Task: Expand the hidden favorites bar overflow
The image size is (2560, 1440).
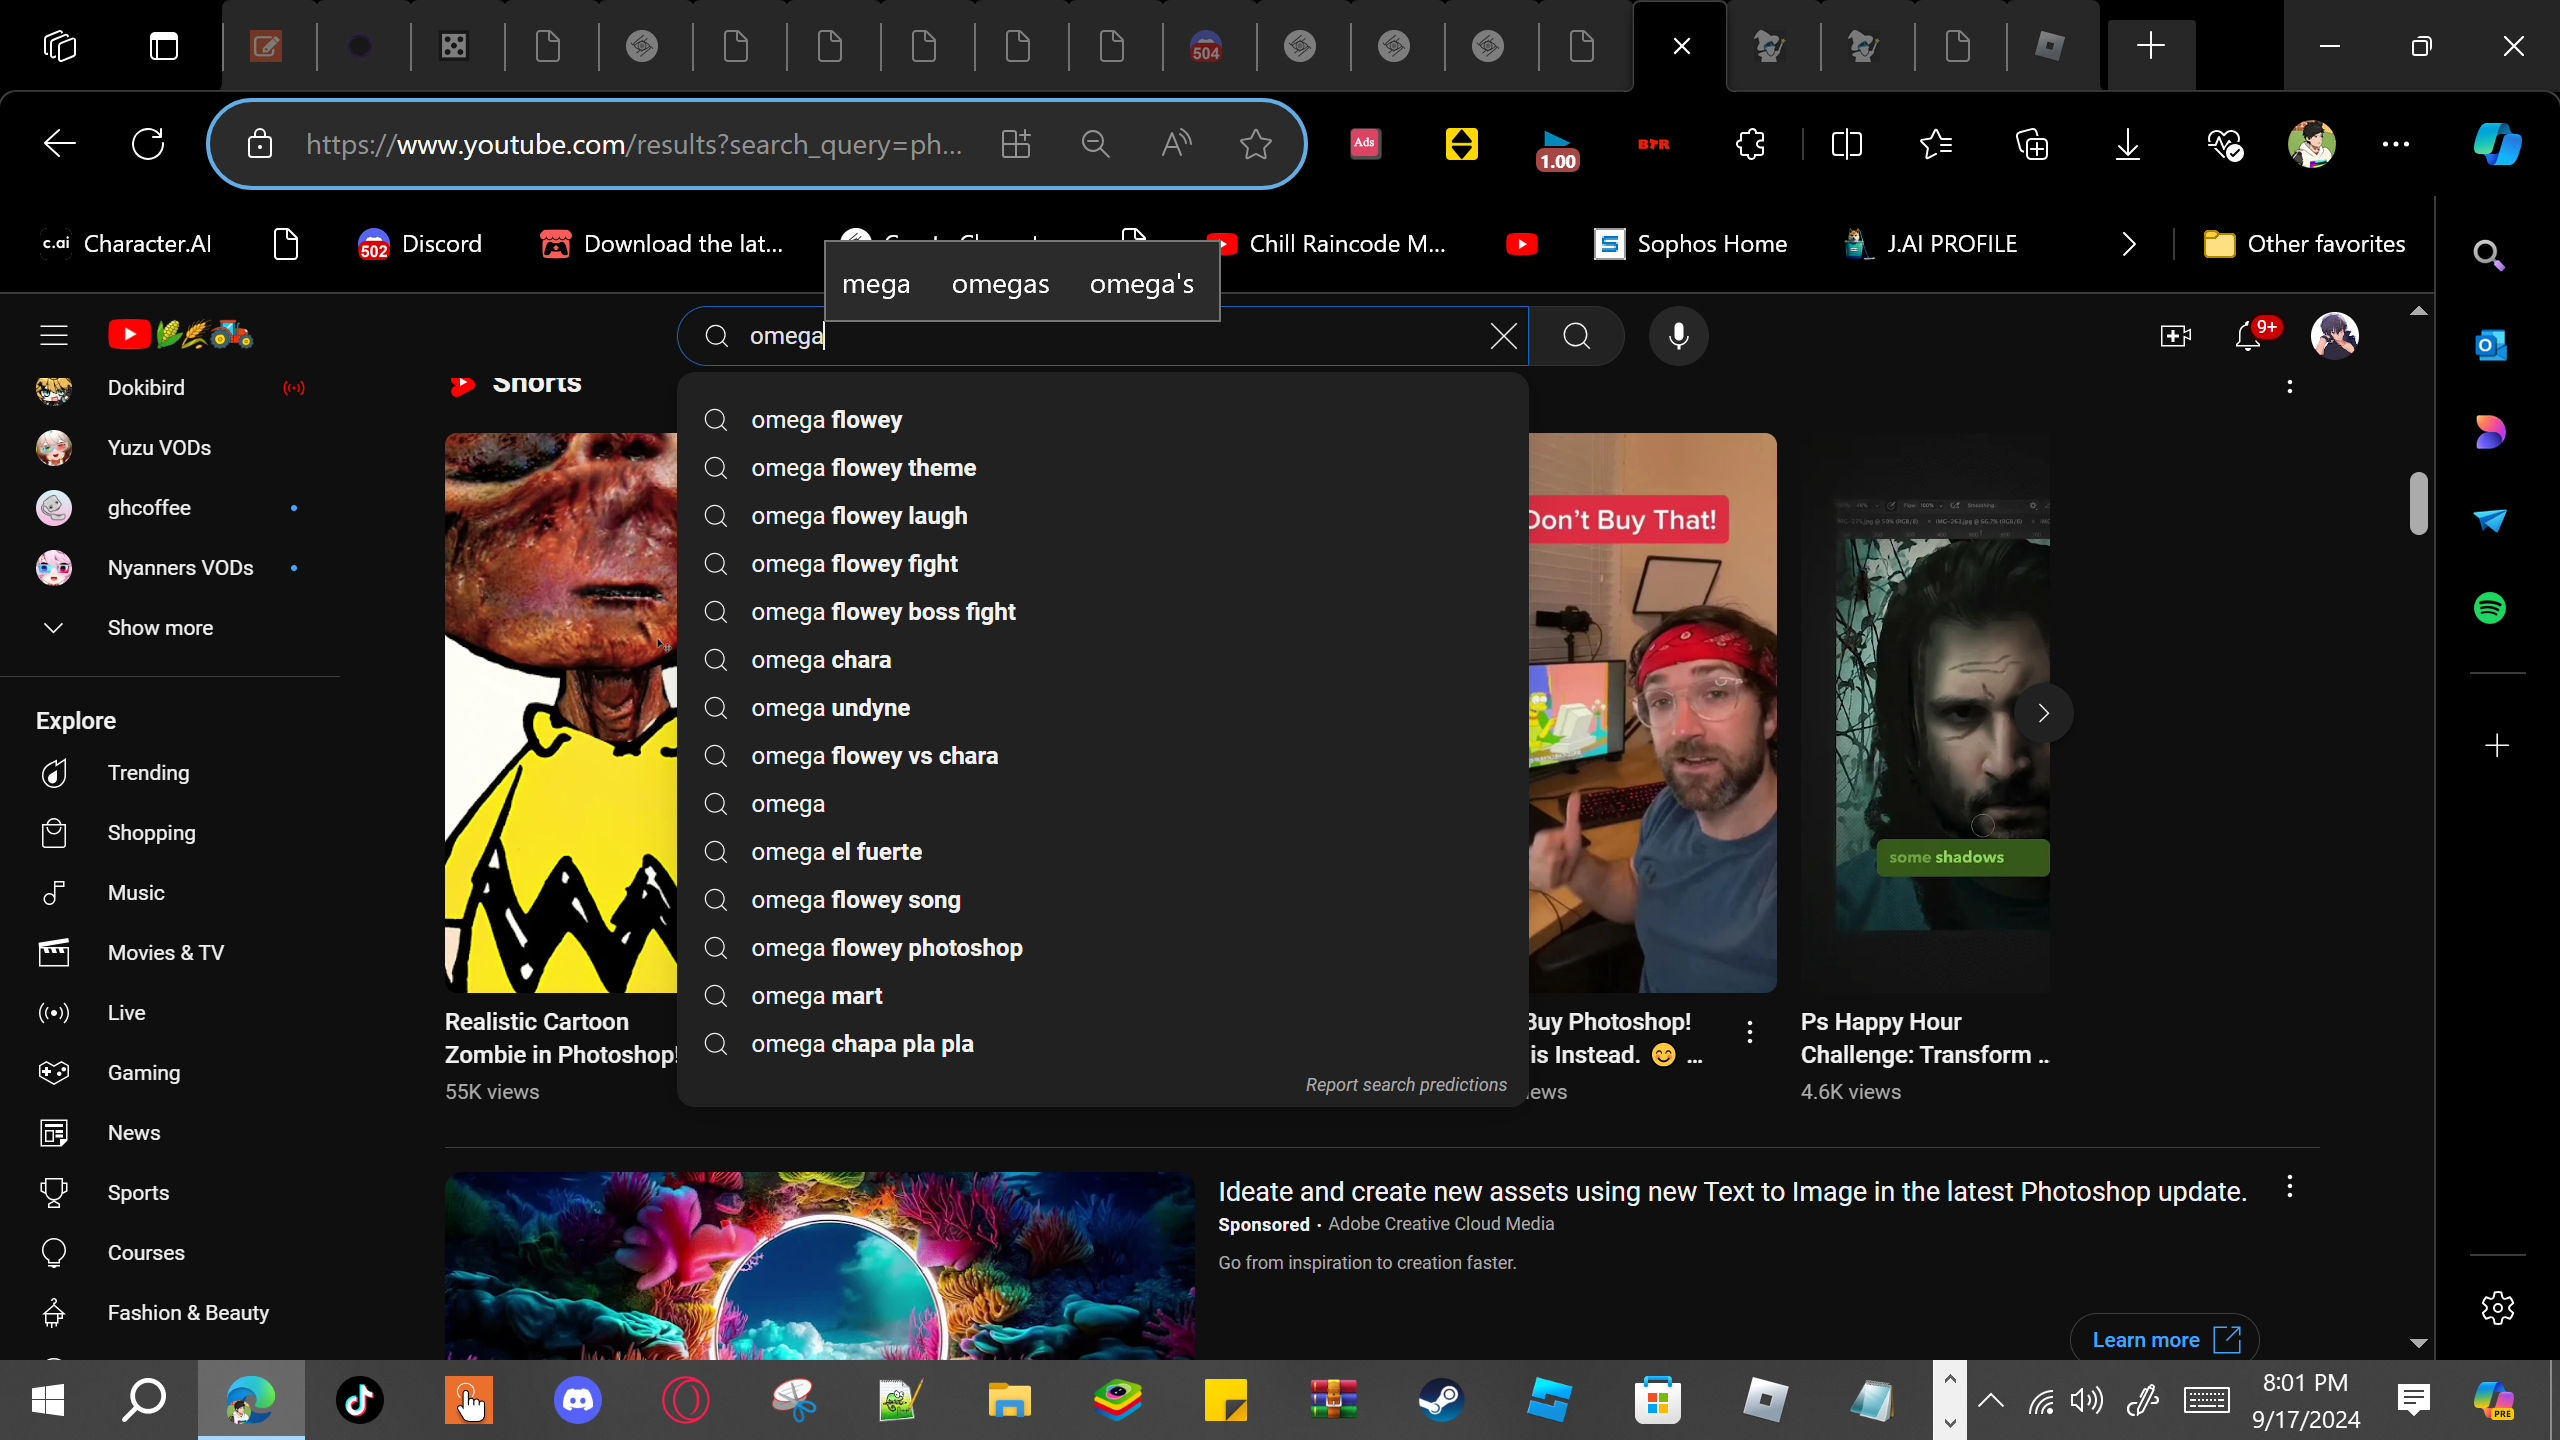Action: [2129, 244]
